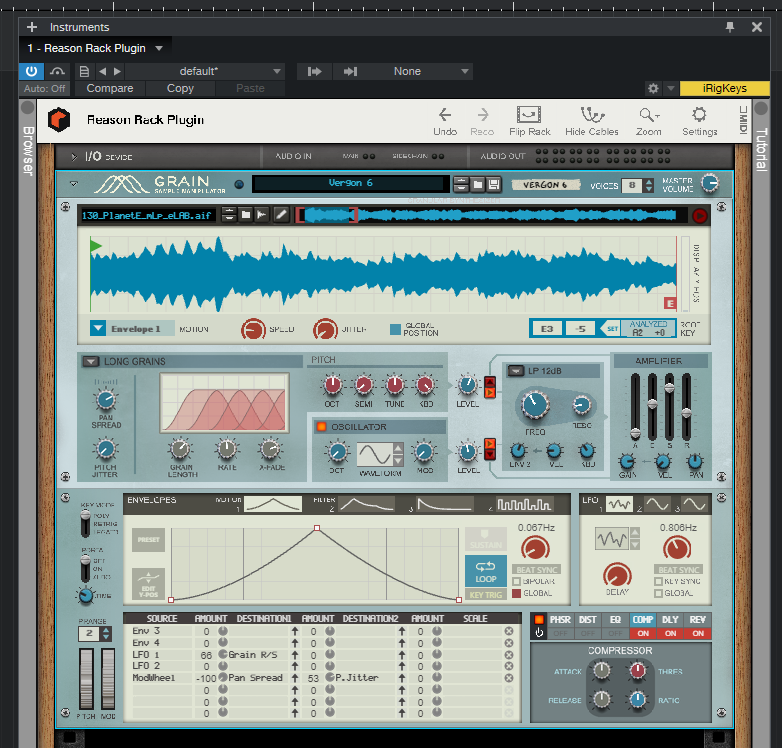Screen dimensions: 782x748
Task: Click the sample record button
Action: point(700,215)
